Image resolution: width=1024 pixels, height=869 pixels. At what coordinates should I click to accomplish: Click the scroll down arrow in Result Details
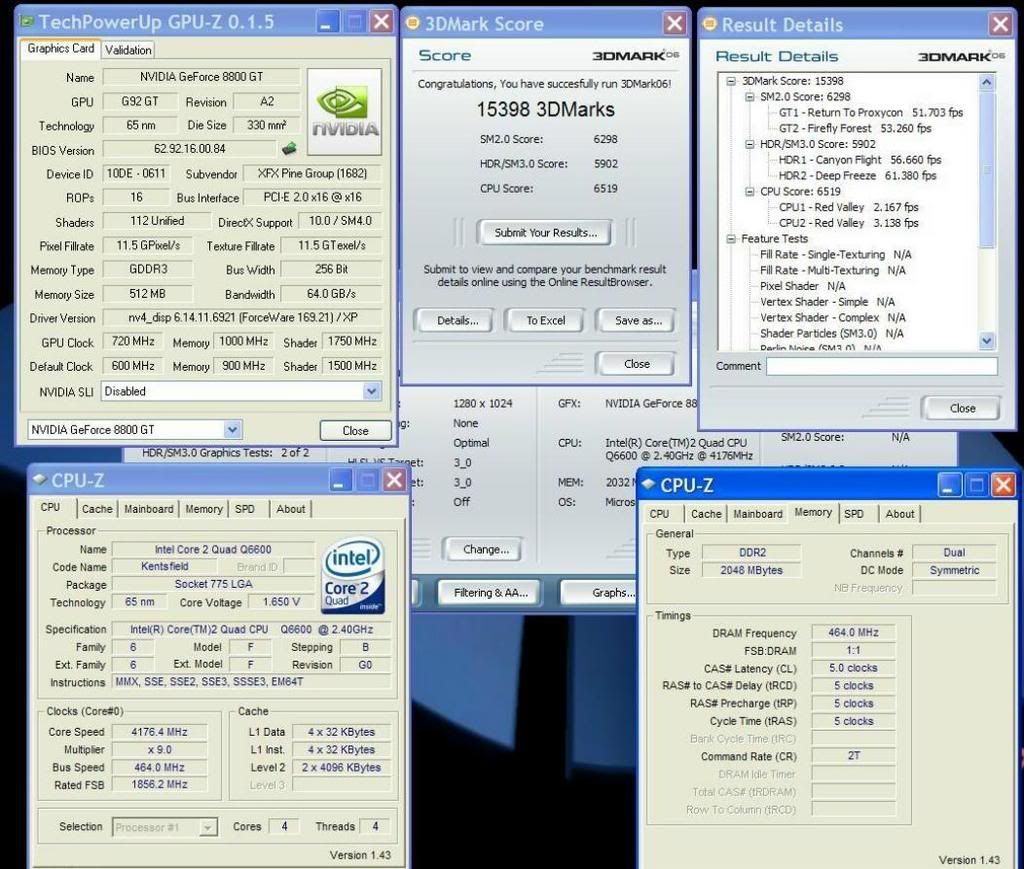[x=986, y=341]
